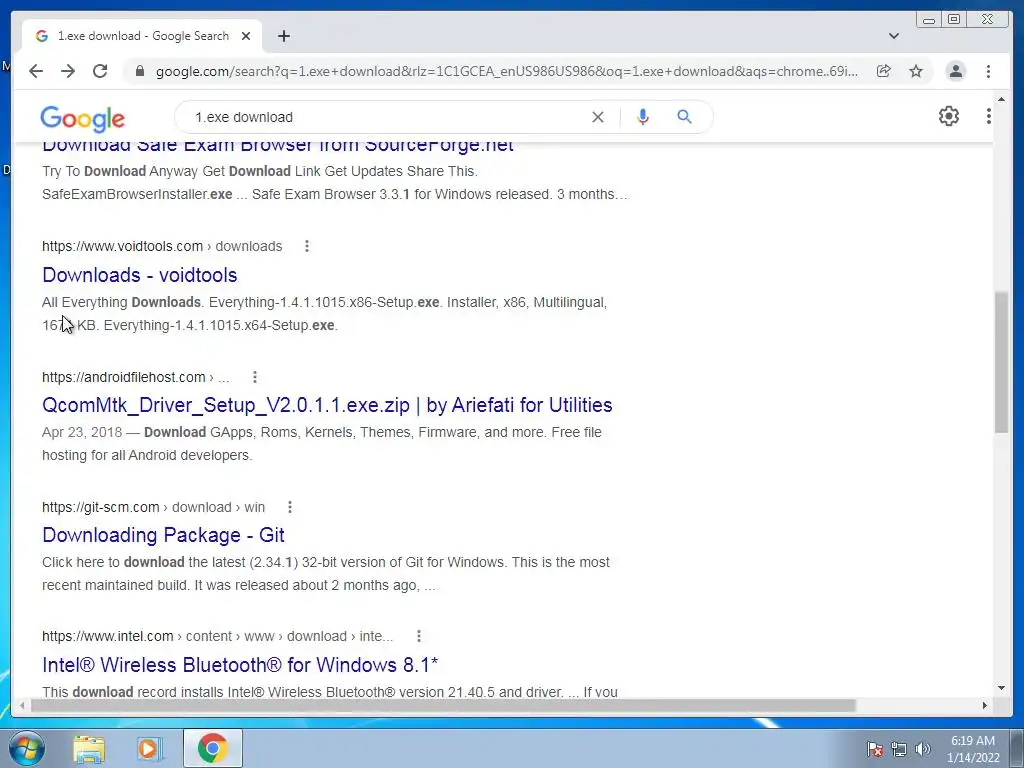
Task: Select Chrome icon in taskbar
Action: click(212, 748)
